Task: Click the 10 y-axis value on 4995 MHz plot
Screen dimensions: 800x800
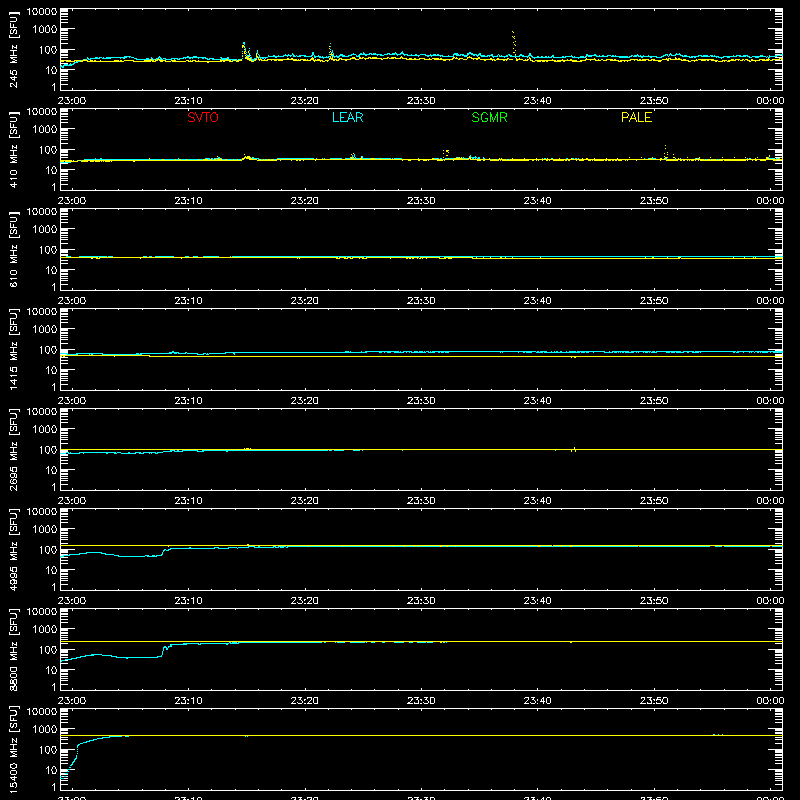Action: point(51,570)
